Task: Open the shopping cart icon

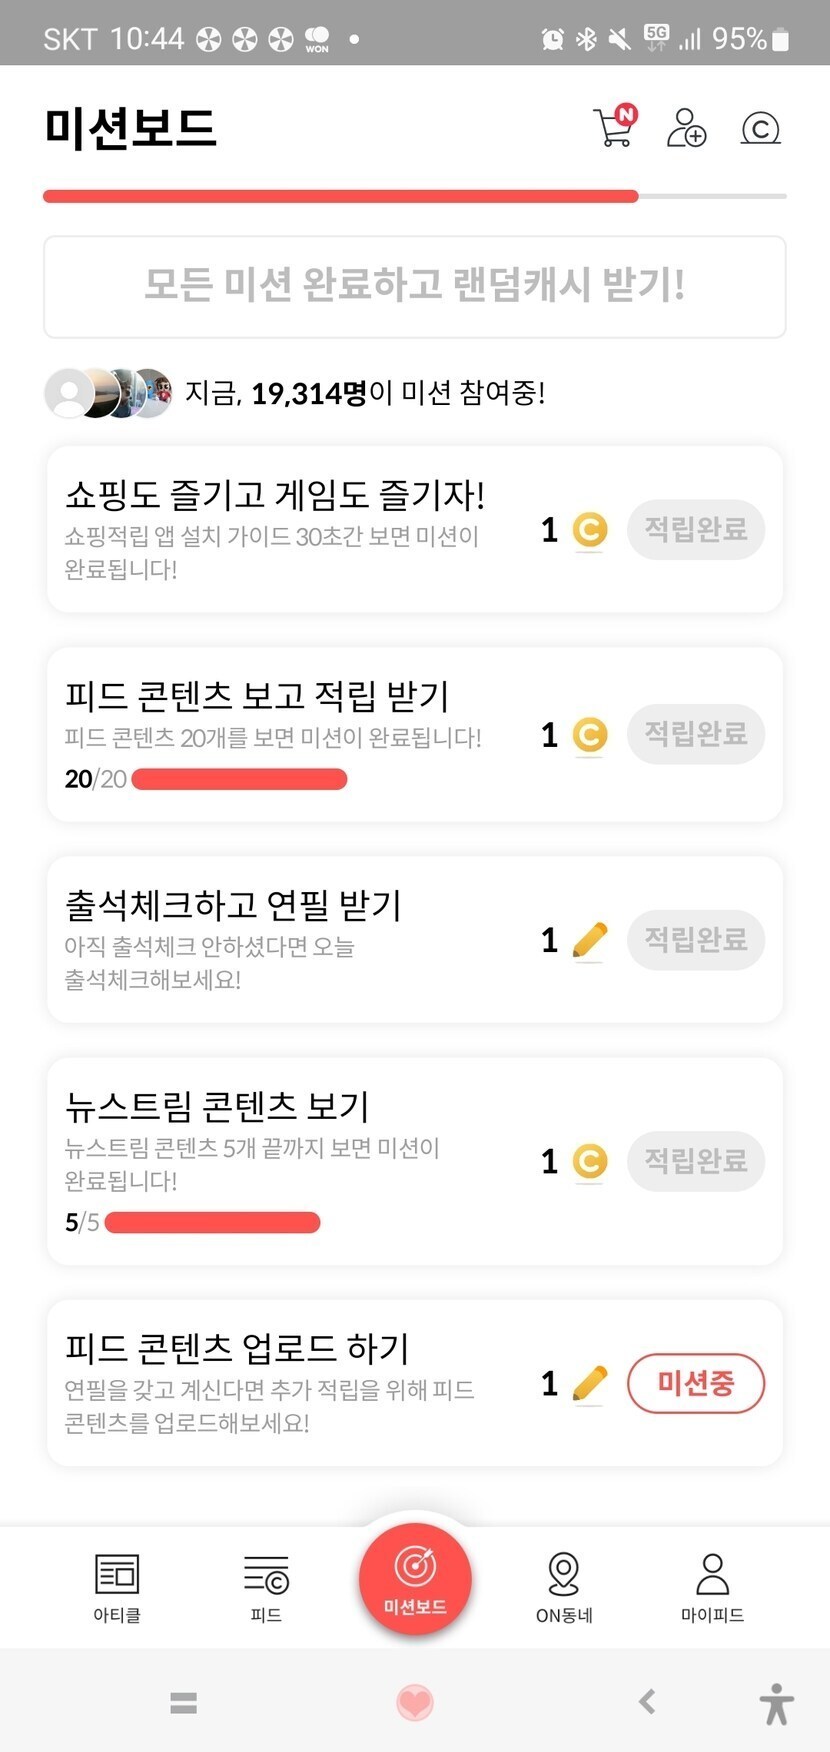Action: 614,128
